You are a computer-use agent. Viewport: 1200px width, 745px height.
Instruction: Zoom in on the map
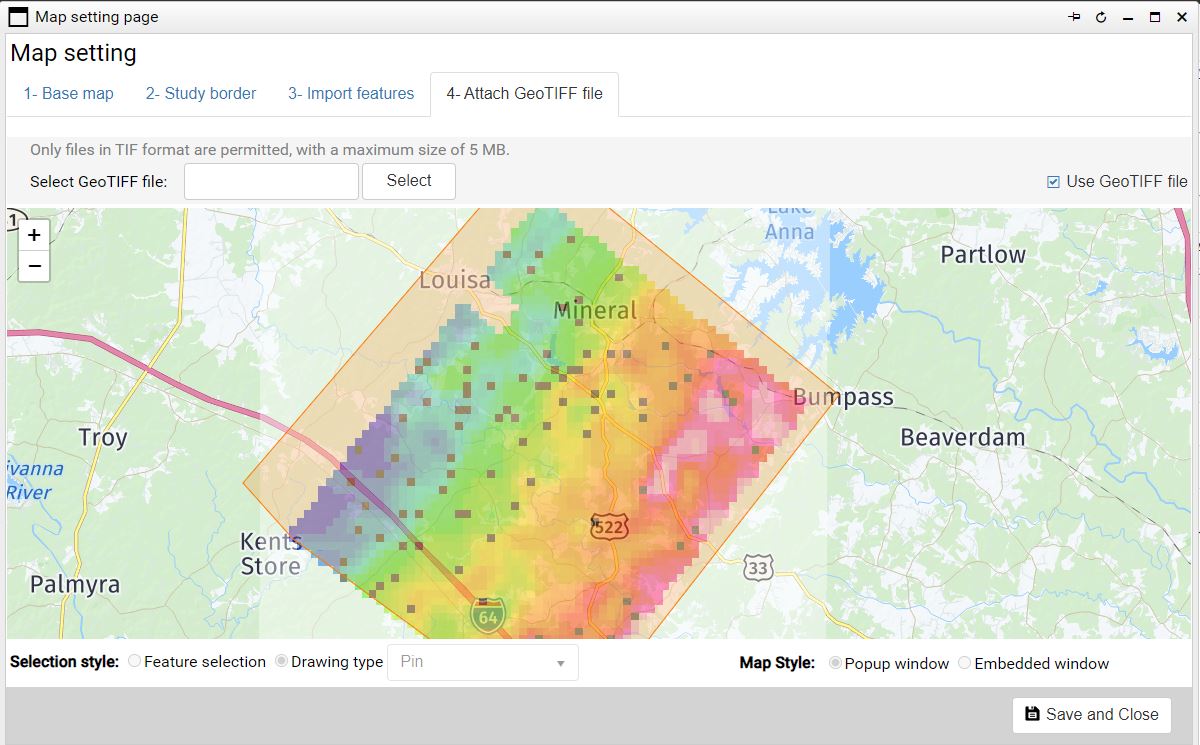pyautogui.click(x=34, y=235)
